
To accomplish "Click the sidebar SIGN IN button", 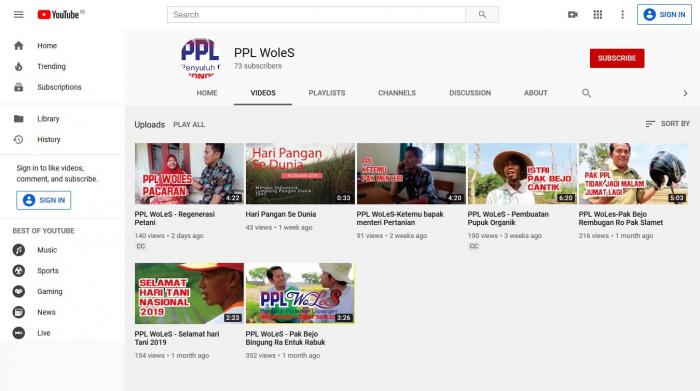I will pyautogui.click(x=44, y=200).
